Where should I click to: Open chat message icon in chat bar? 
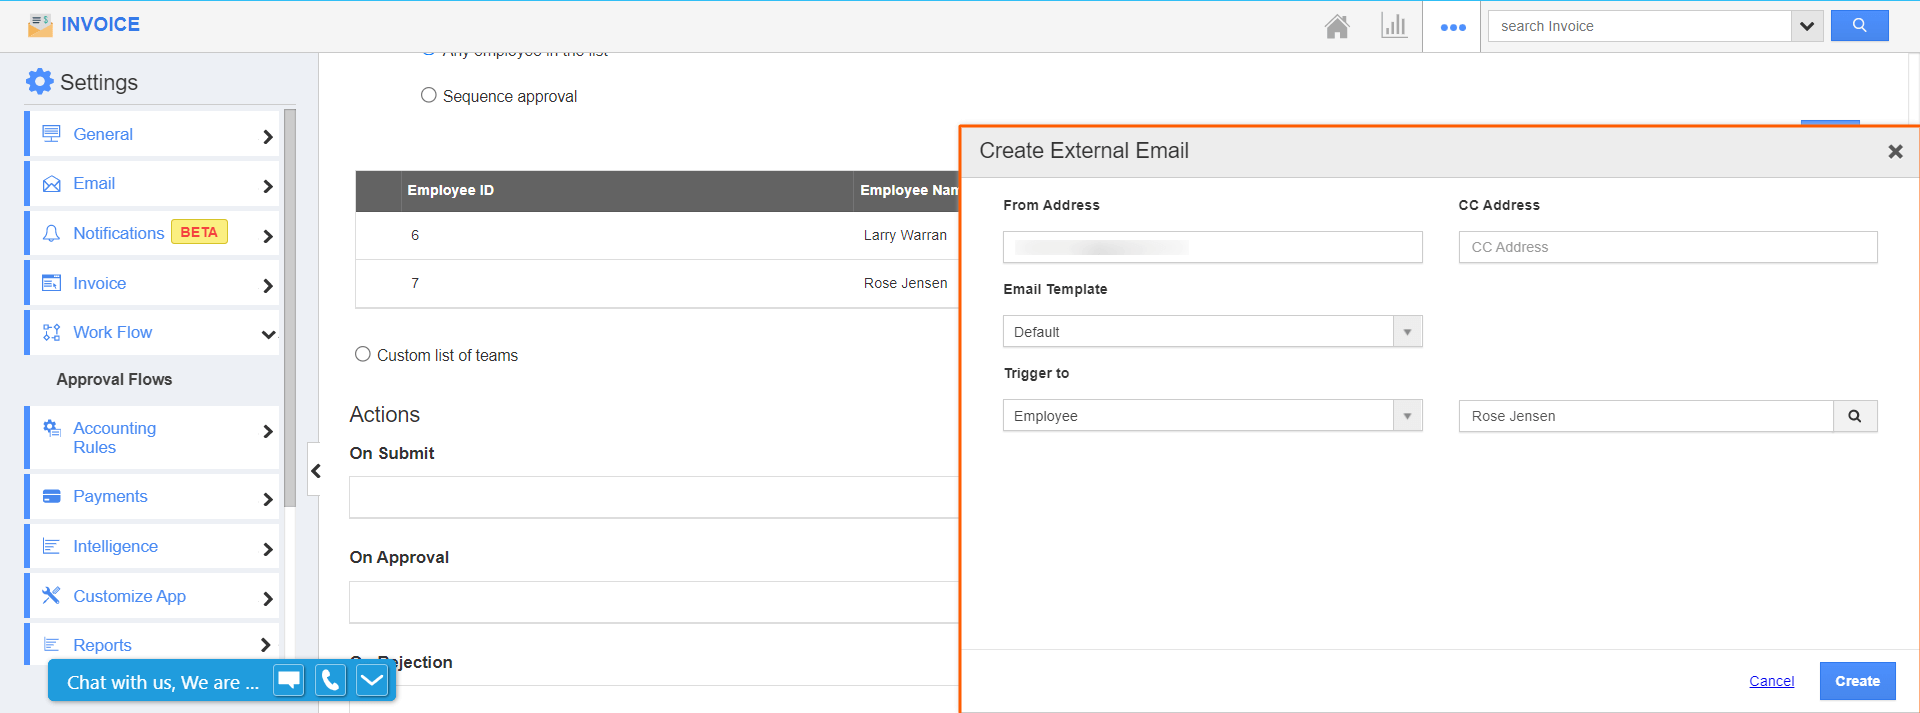289,681
